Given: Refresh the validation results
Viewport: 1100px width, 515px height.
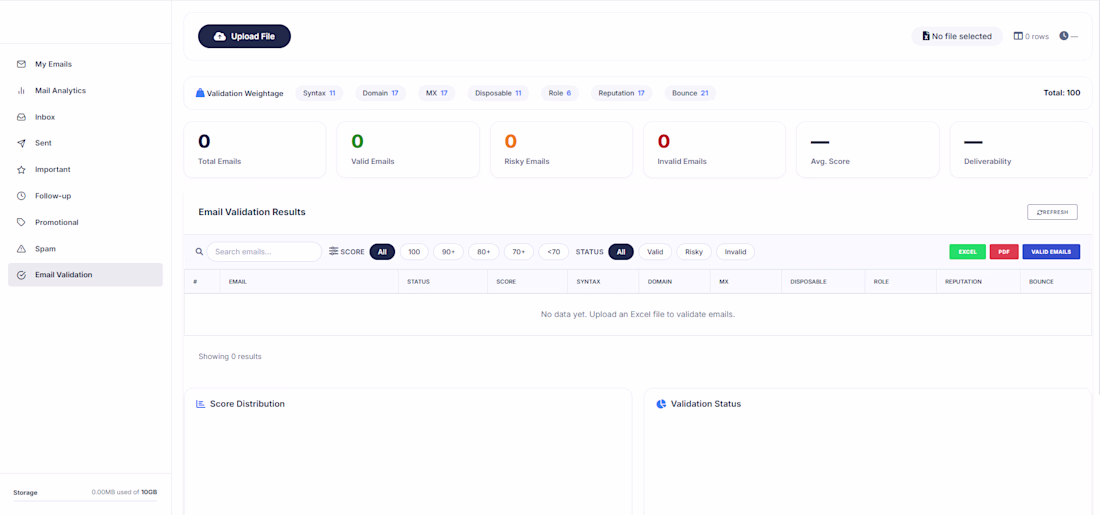Looking at the screenshot, I should tap(1052, 212).
